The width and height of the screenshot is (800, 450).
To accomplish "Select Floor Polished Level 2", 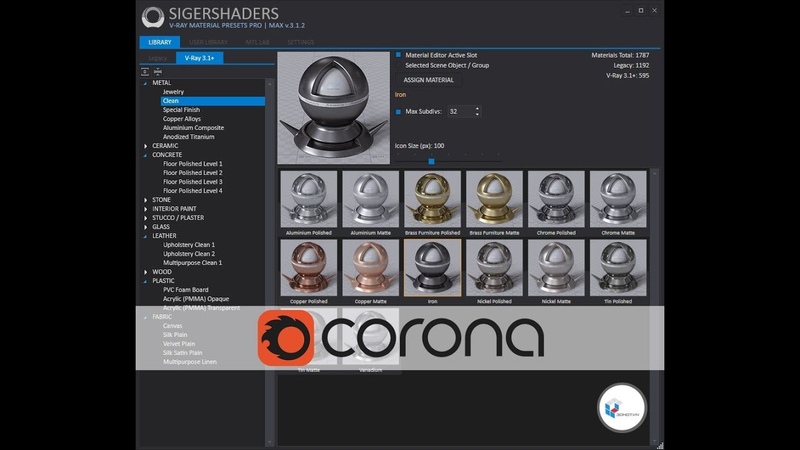I will 193,173.
